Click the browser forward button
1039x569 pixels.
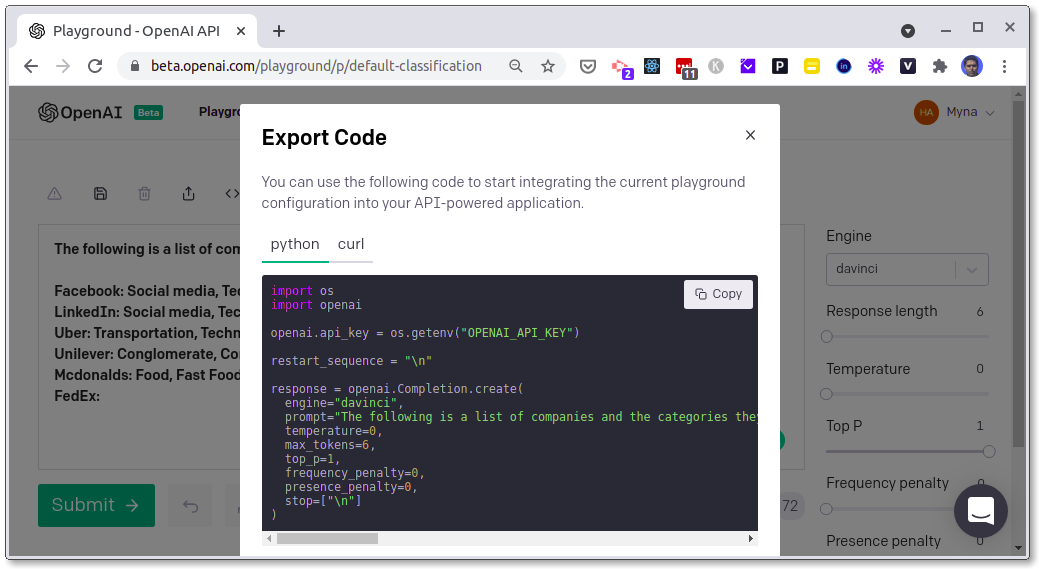coord(63,66)
